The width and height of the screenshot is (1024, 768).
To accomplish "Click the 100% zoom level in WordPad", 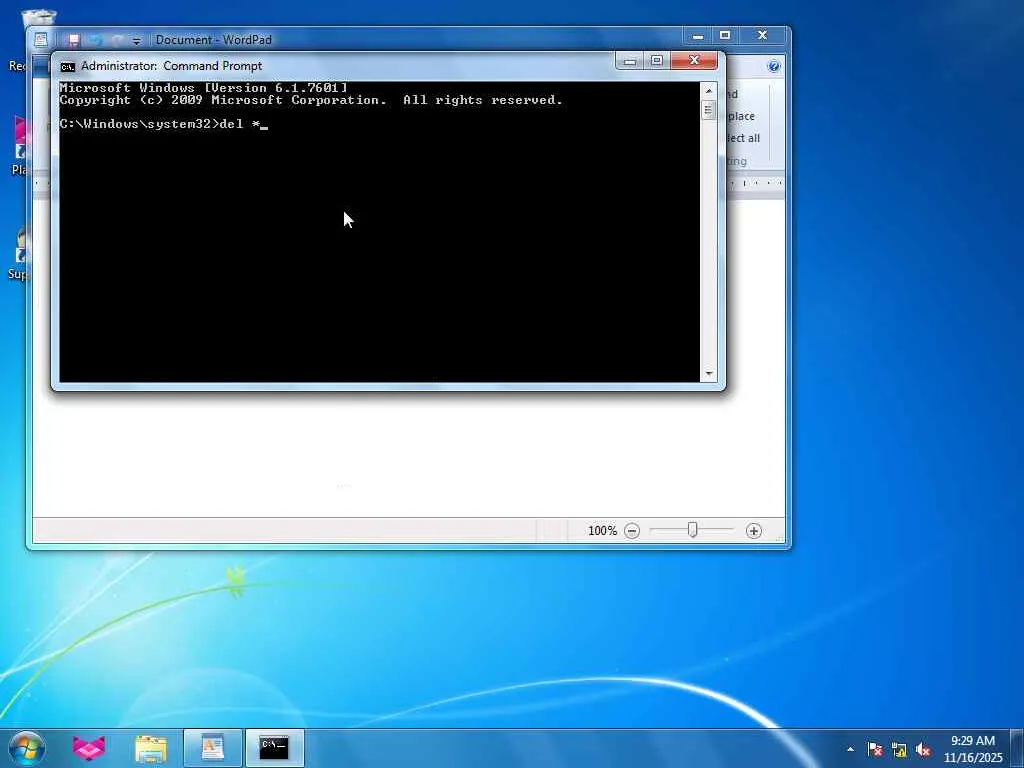I will coord(602,531).
